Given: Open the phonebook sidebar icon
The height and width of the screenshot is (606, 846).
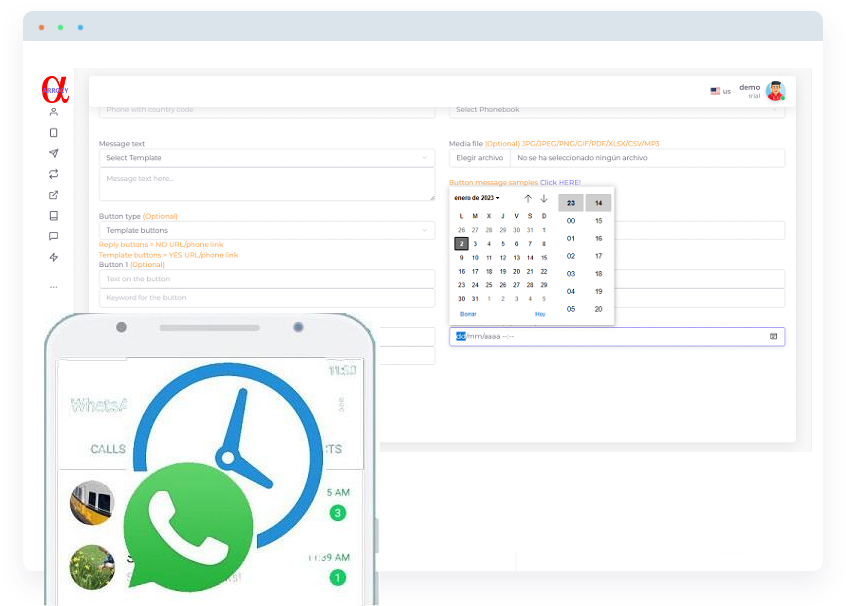Looking at the screenshot, I should [x=54, y=216].
